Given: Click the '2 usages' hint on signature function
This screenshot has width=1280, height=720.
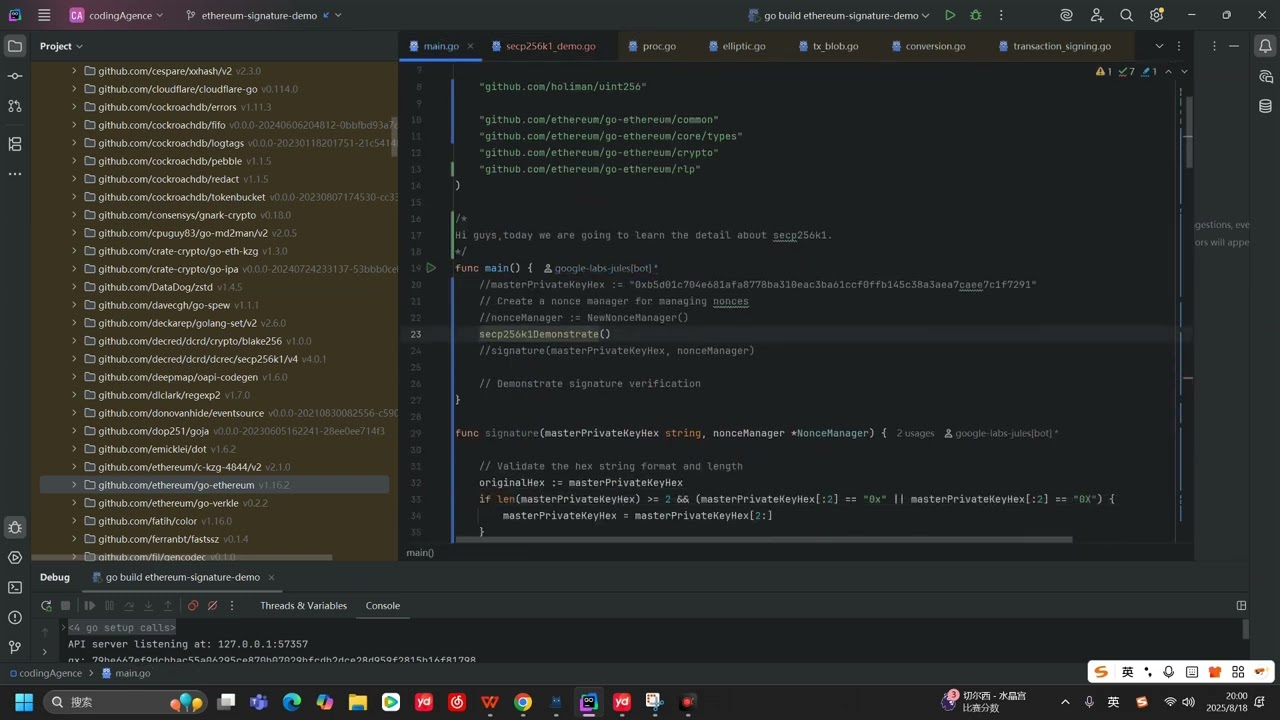Looking at the screenshot, I should coord(915,433).
